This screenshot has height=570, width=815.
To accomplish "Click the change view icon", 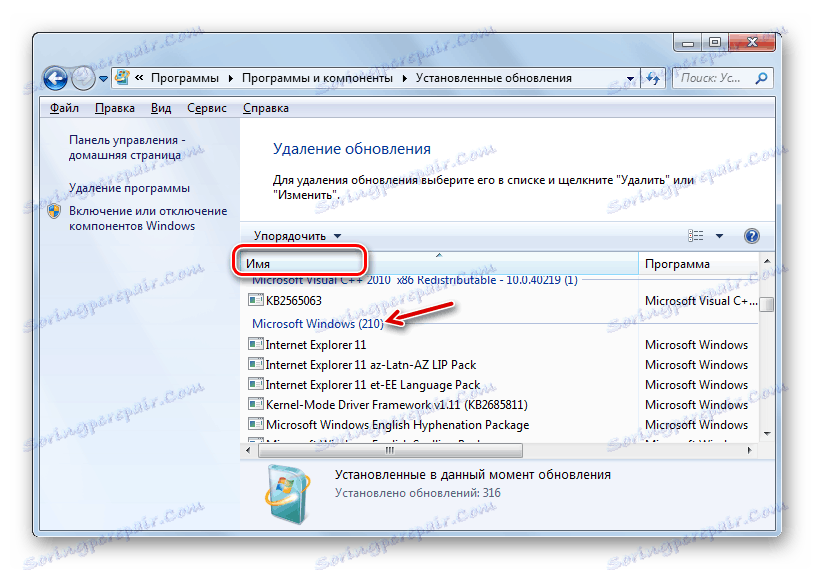I will [695, 236].
